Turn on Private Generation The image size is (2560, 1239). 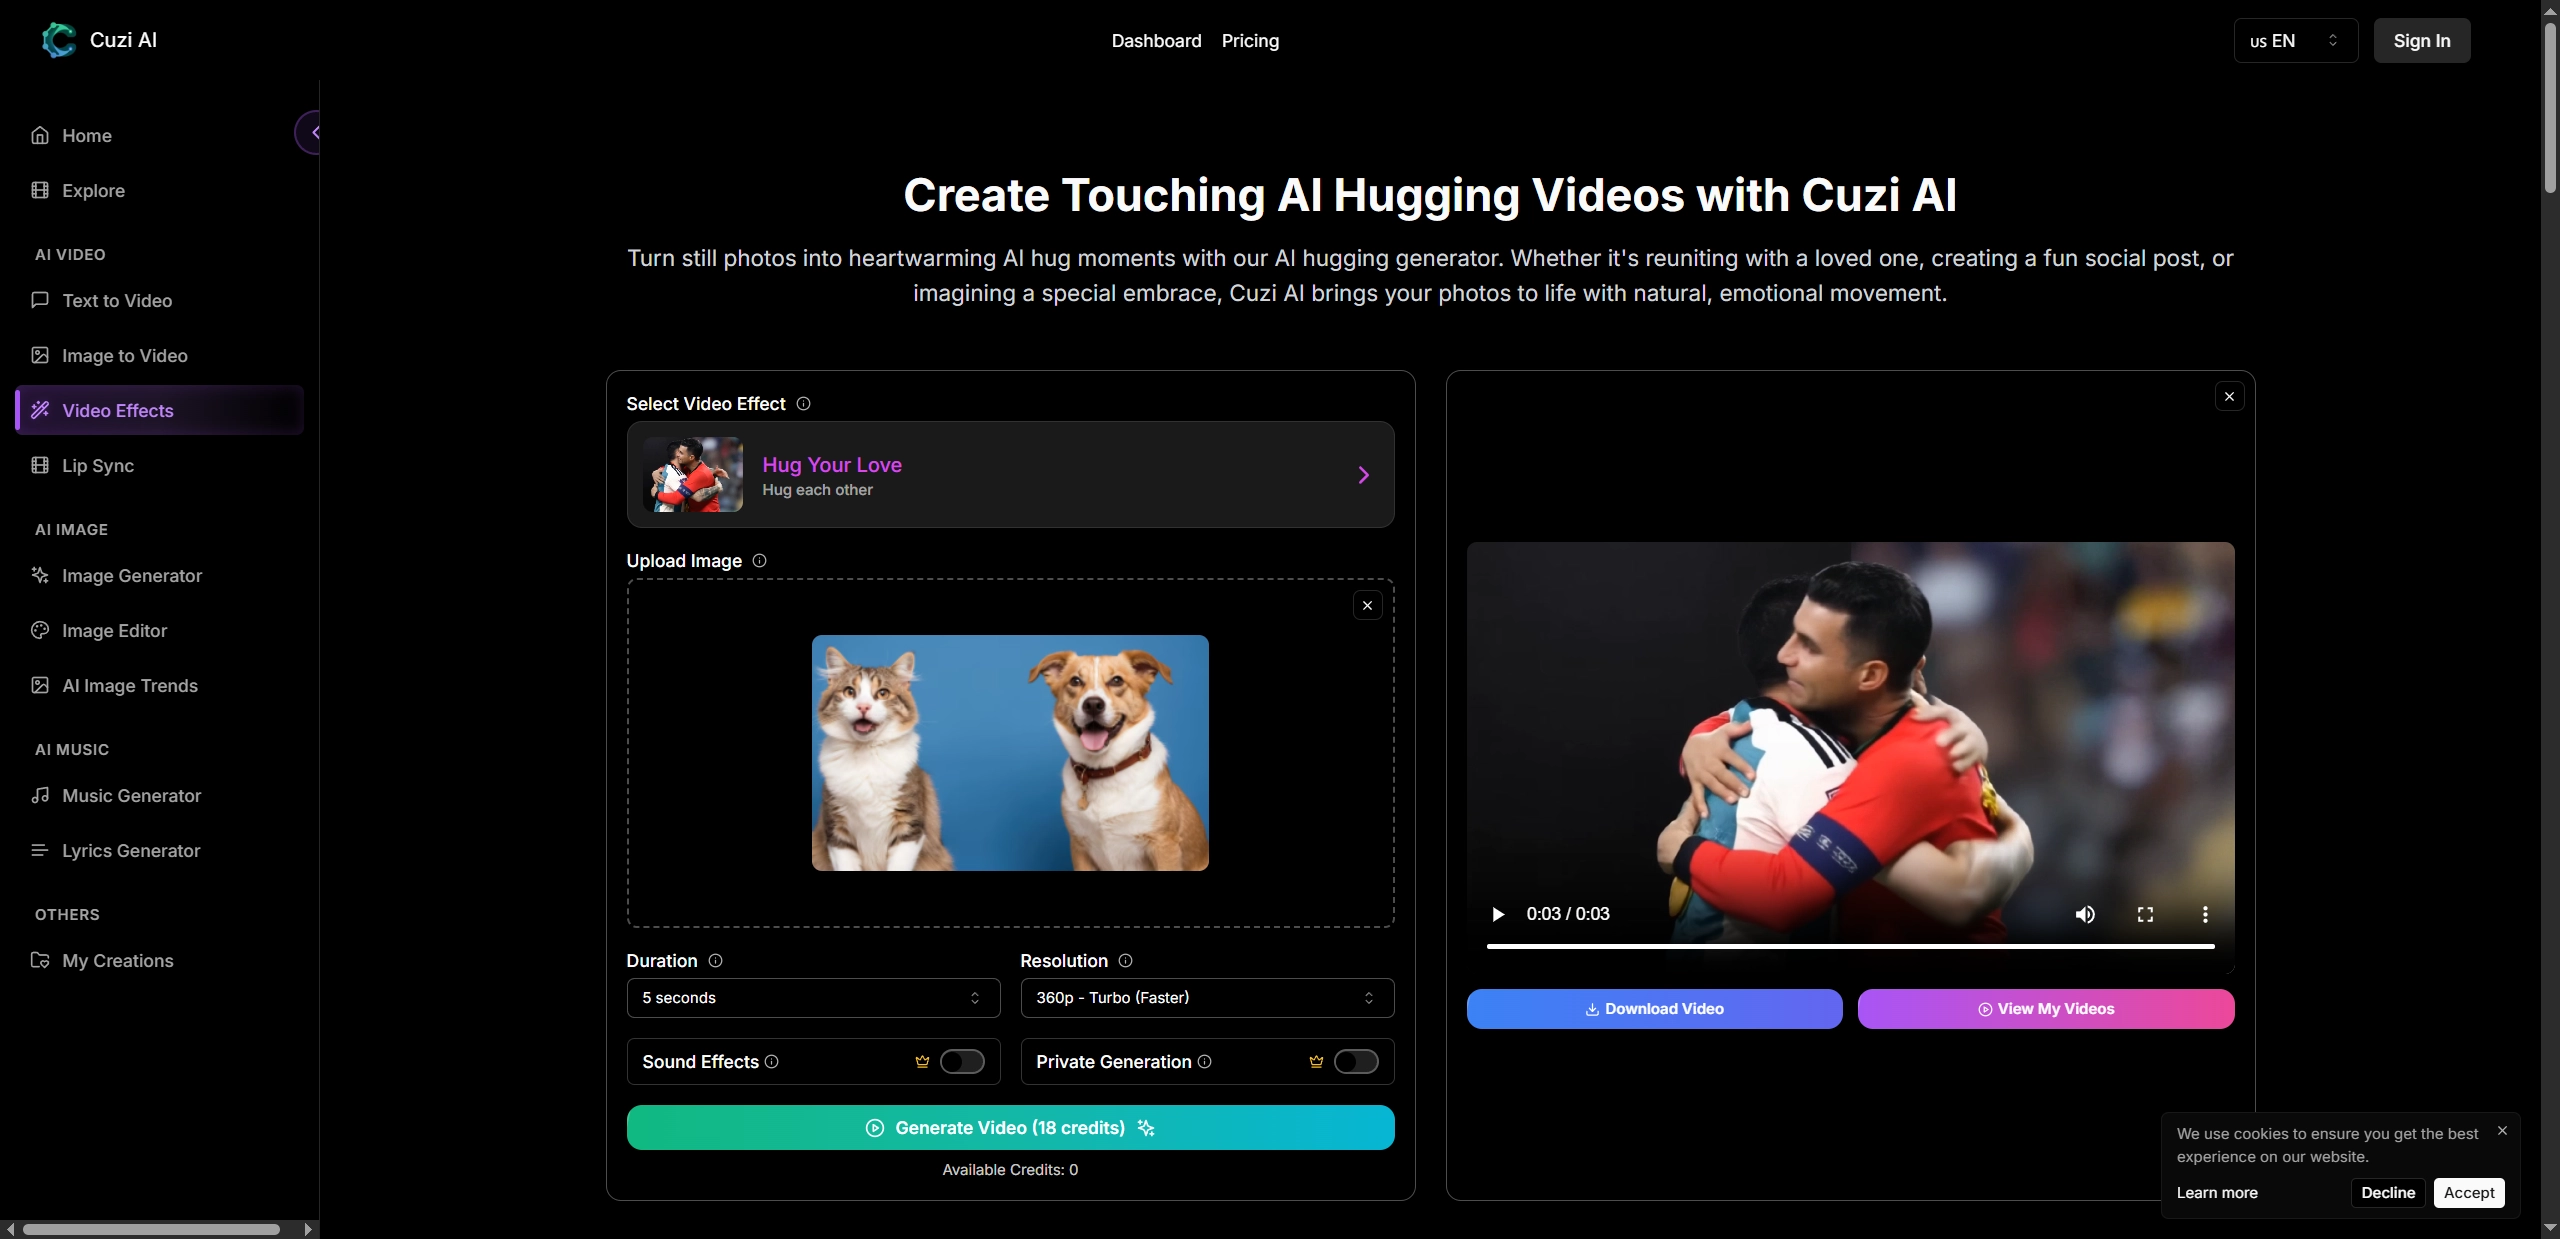click(x=1355, y=1061)
